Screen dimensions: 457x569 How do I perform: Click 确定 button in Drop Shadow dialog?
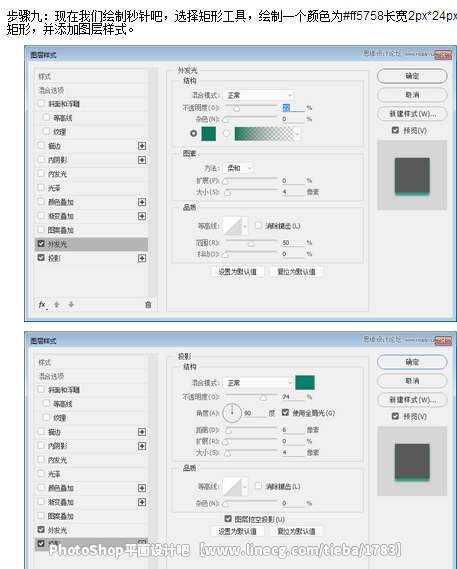click(x=412, y=362)
